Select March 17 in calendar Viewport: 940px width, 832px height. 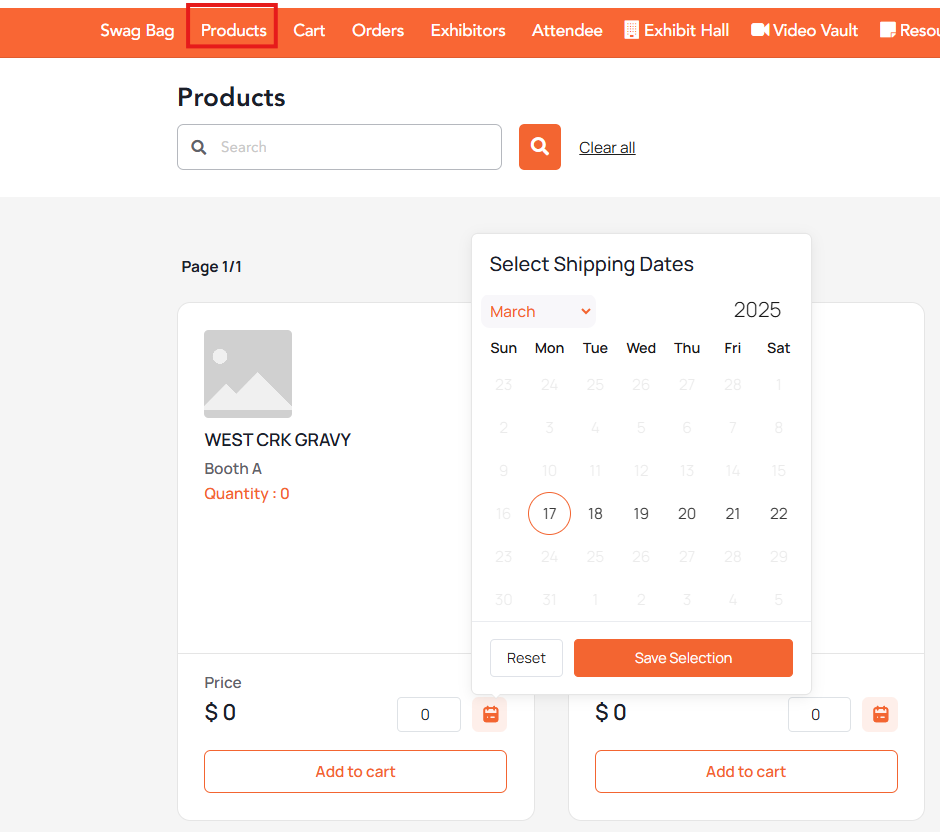pos(549,513)
